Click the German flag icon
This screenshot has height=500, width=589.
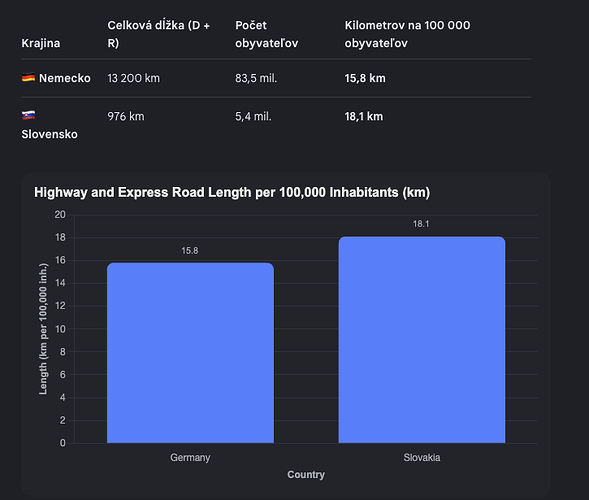click(x=28, y=78)
